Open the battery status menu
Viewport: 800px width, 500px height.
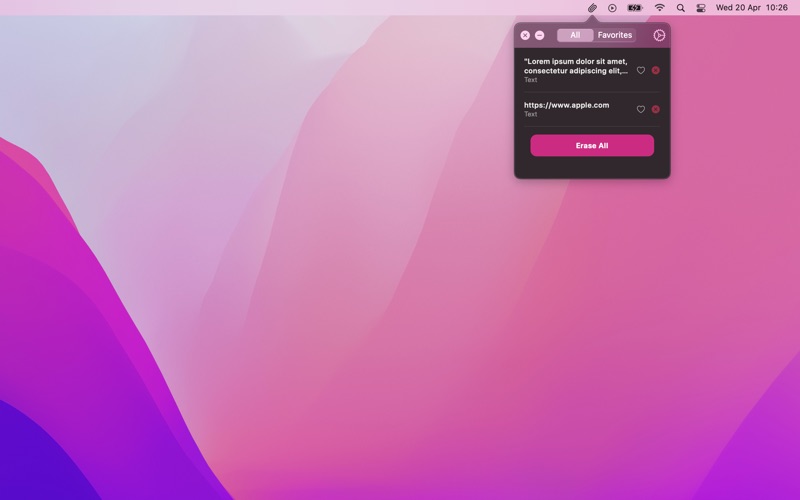point(635,8)
